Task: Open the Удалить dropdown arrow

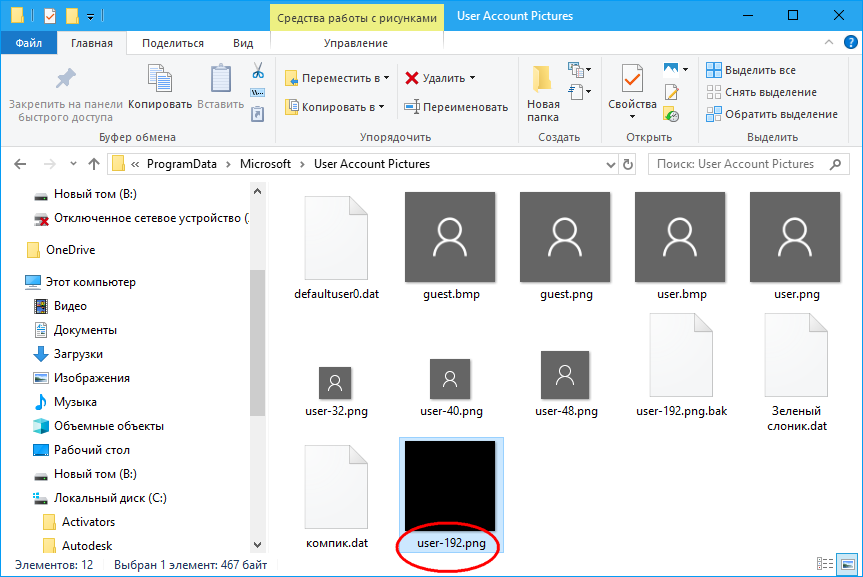Action: click(473, 78)
